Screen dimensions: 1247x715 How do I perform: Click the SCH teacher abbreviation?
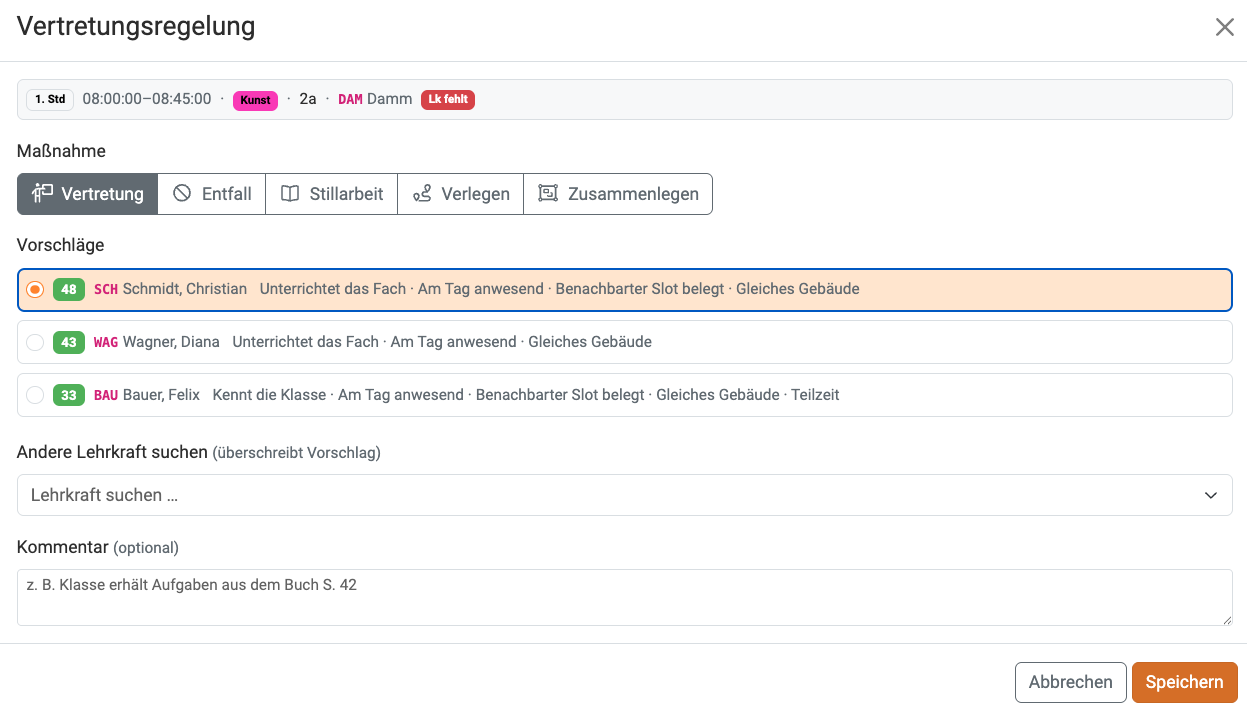click(106, 289)
